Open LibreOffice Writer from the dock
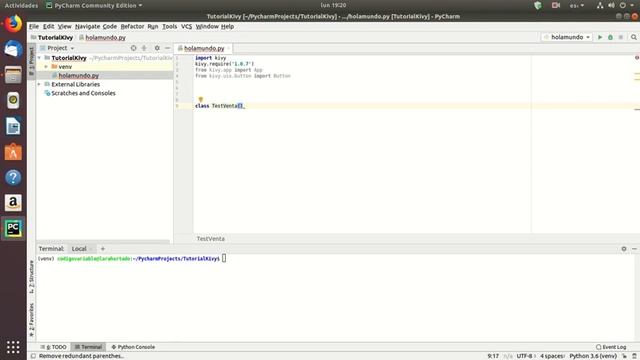640x360 pixels. coord(13,126)
